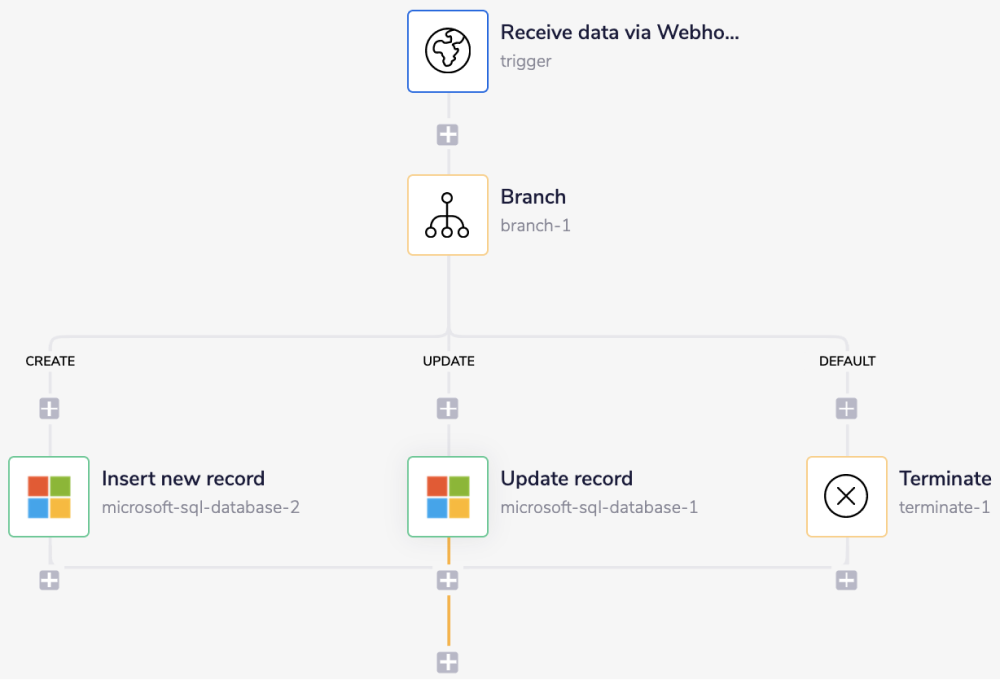This screenshot has width=1000, height=680.
Task: Click the Terminate step name
Action: click(x=945, y=478)
